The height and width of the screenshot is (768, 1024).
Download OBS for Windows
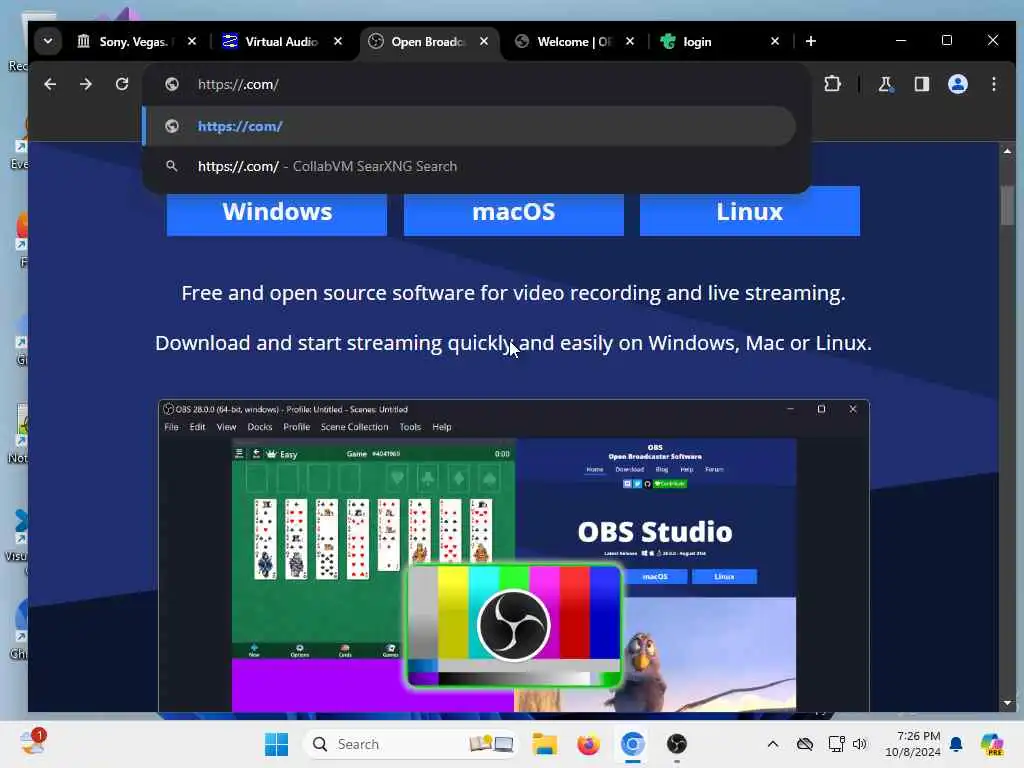(277, 212)
